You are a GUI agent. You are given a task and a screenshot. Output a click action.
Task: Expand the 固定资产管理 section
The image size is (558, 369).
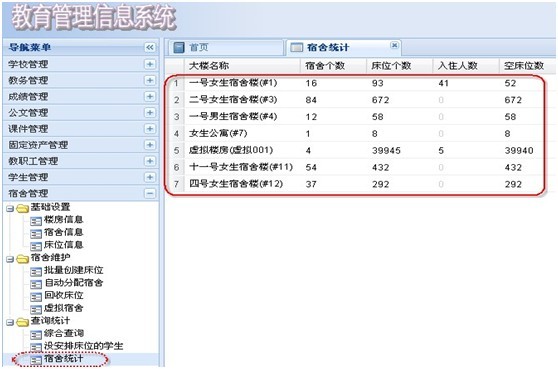150,145
